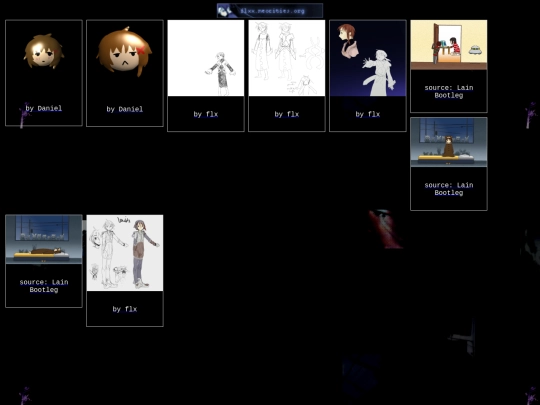The height and width of the screenshot is (405, 540).
Task: View the colored two-character design sheet by flx
Action: click(125, 253)
